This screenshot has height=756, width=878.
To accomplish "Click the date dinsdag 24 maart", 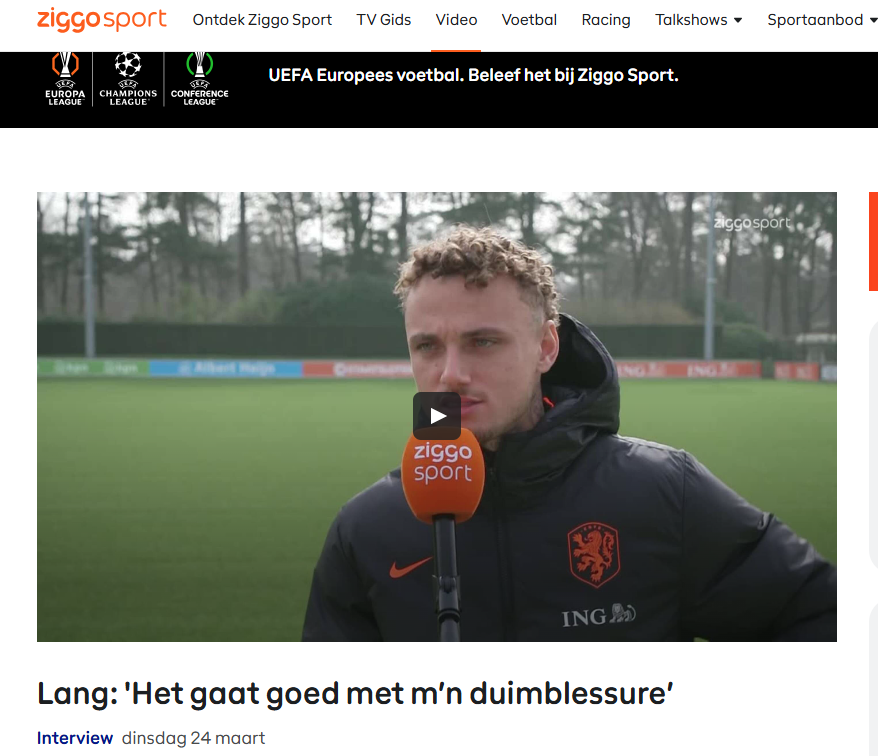I will [x=193, y=738].
